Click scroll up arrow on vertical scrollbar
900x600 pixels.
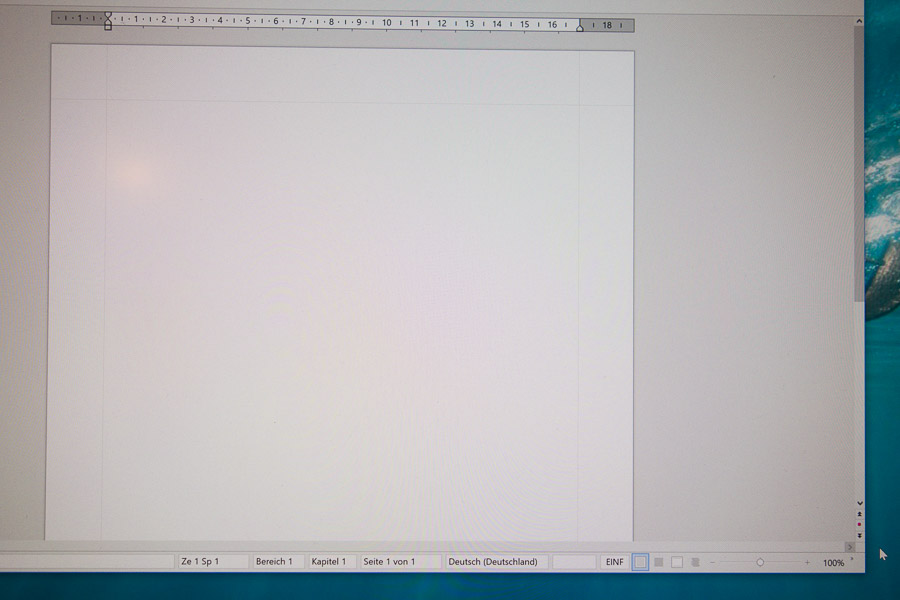pos(859,21)
